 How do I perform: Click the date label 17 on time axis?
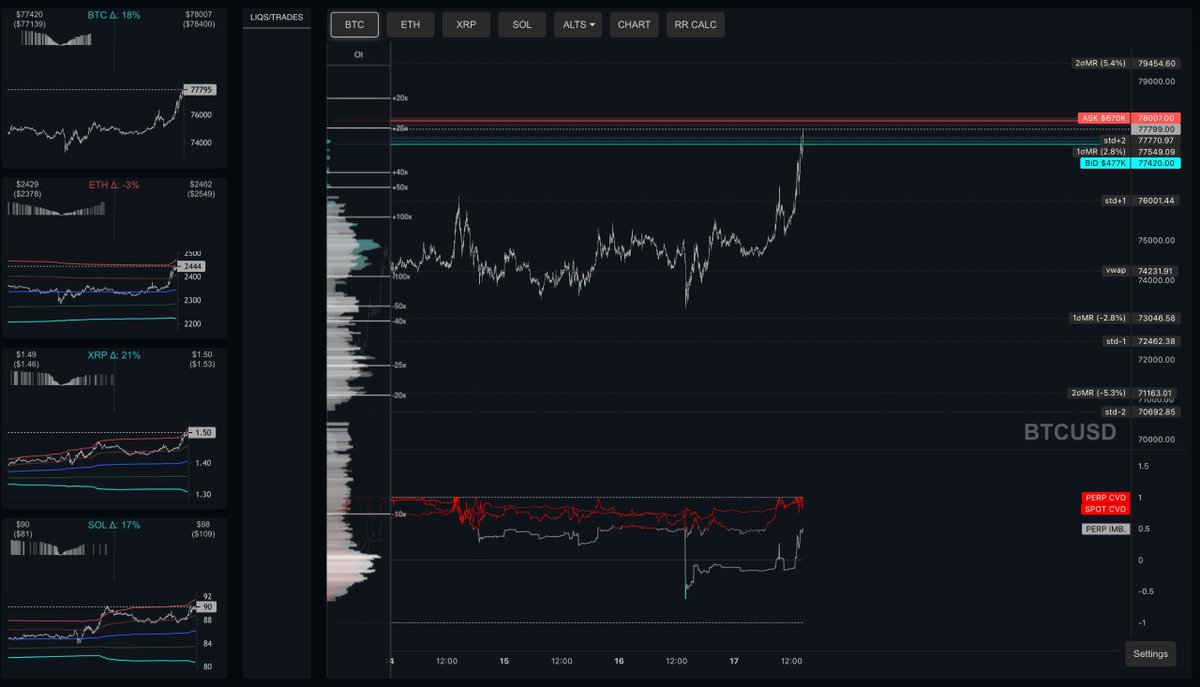pos(734,660)
